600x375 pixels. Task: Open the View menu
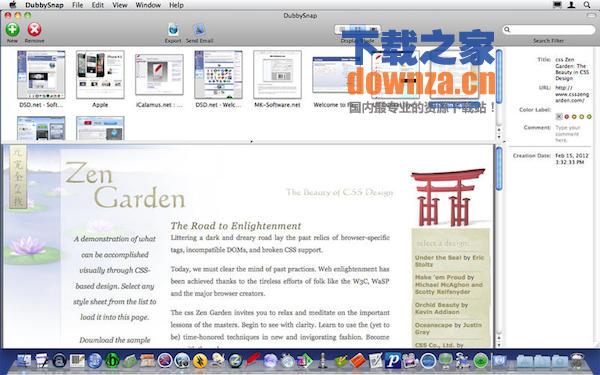click(120, 5)
